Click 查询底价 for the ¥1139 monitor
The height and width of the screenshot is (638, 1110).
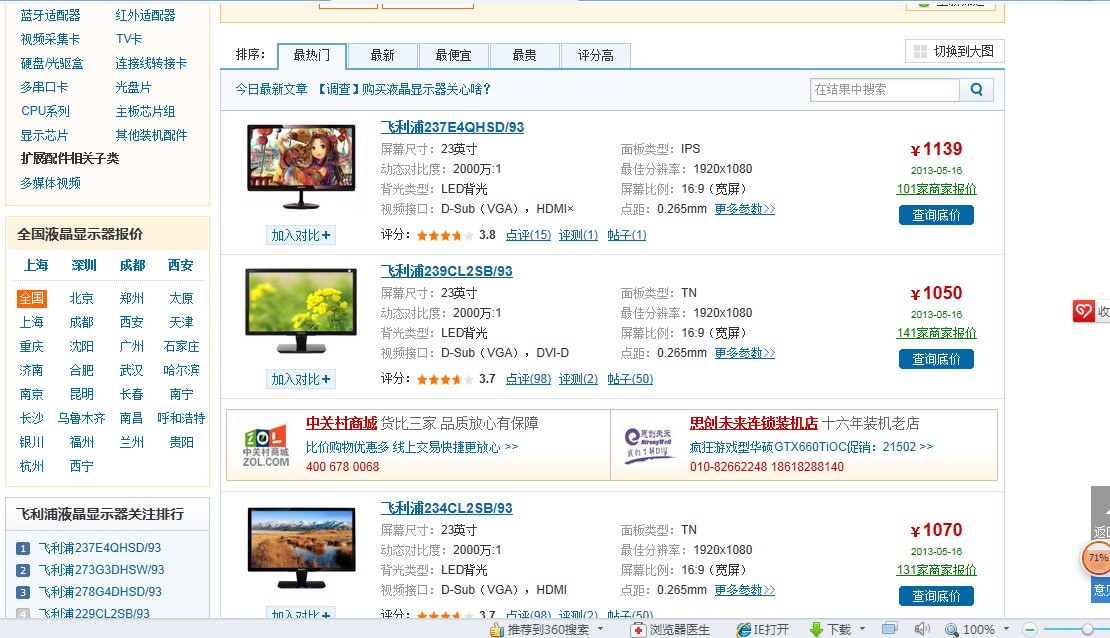(x=936, y=215)
